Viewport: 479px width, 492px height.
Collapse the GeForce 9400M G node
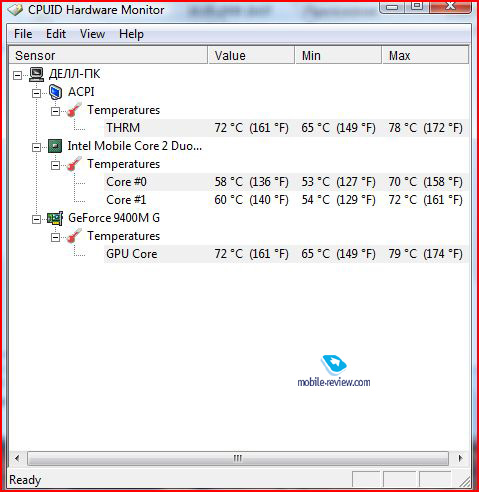pos(36,219)
